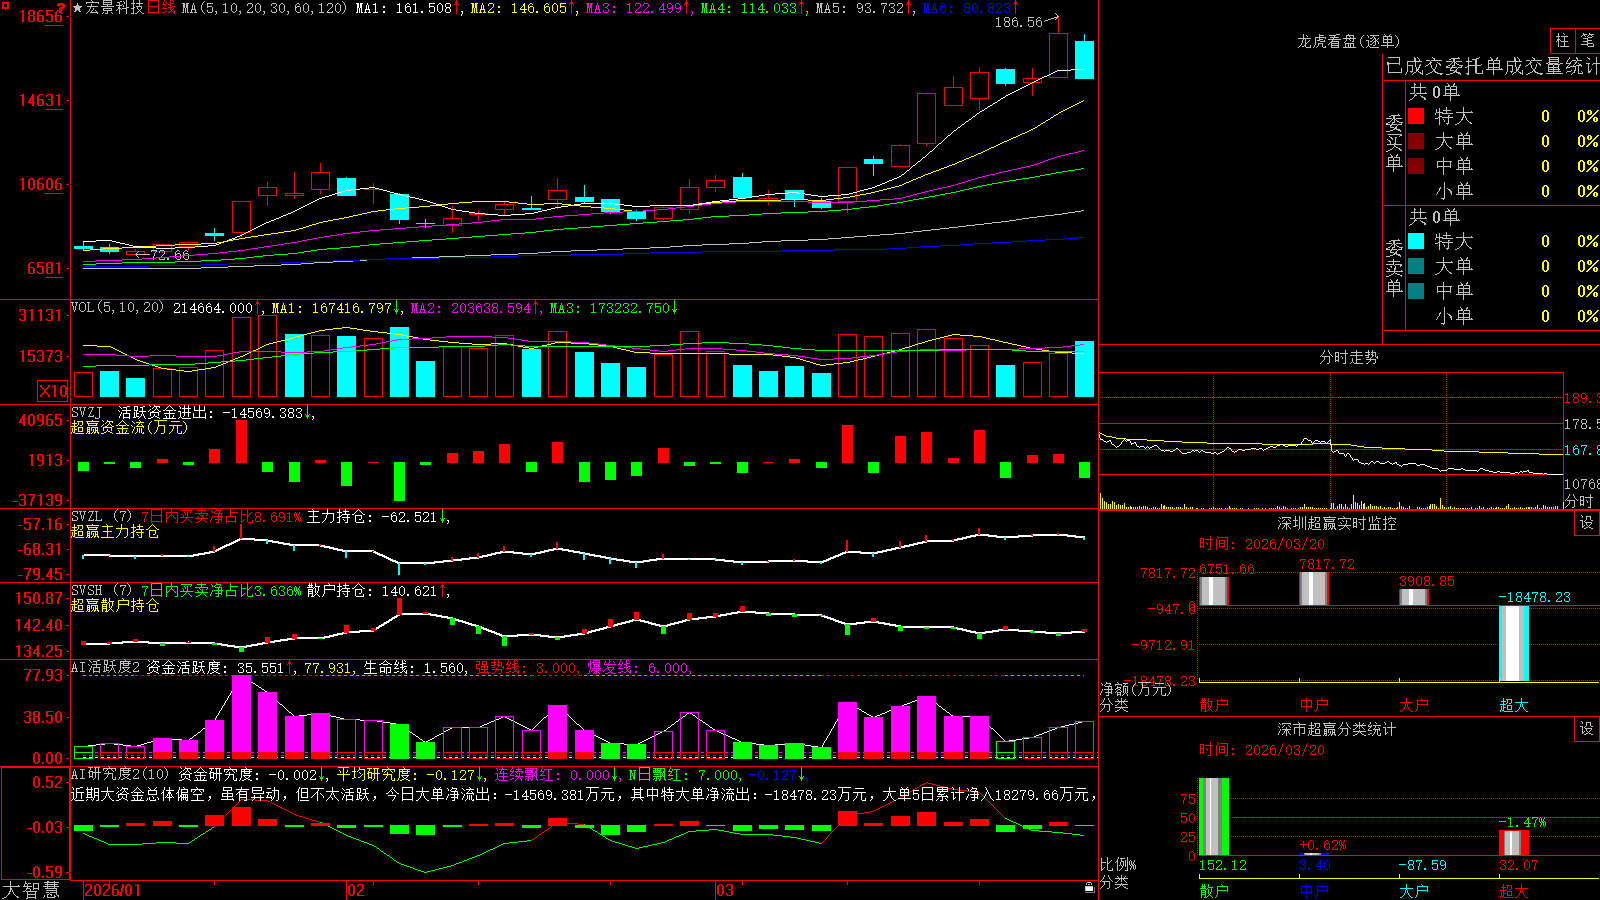
Task: Click the 7日内买卖净占比3.636% text
Action: point(220,591)
